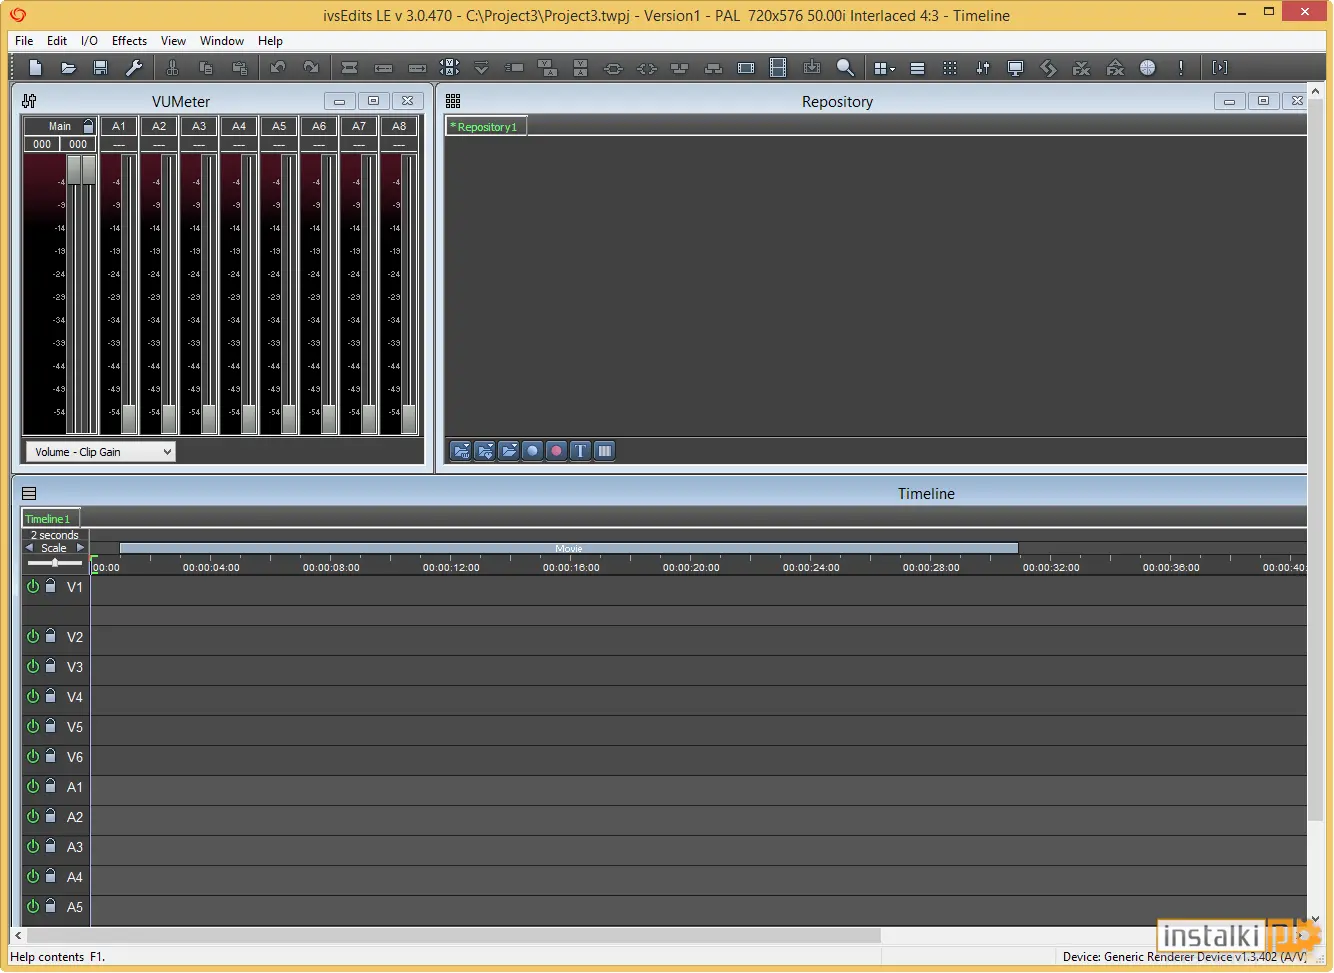Screen dimensions: 1334x973
Task: Click the dotted grid toolbar icon
Action: click(x=950, y=68)
